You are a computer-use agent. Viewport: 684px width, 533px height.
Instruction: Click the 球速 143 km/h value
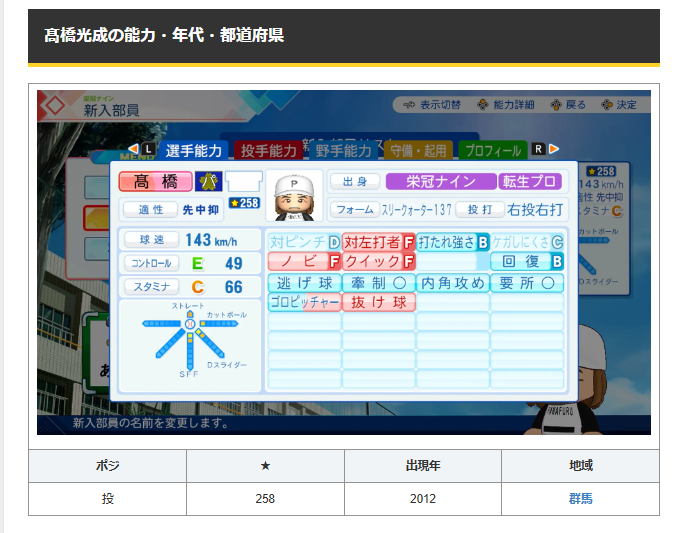[211, 240]
